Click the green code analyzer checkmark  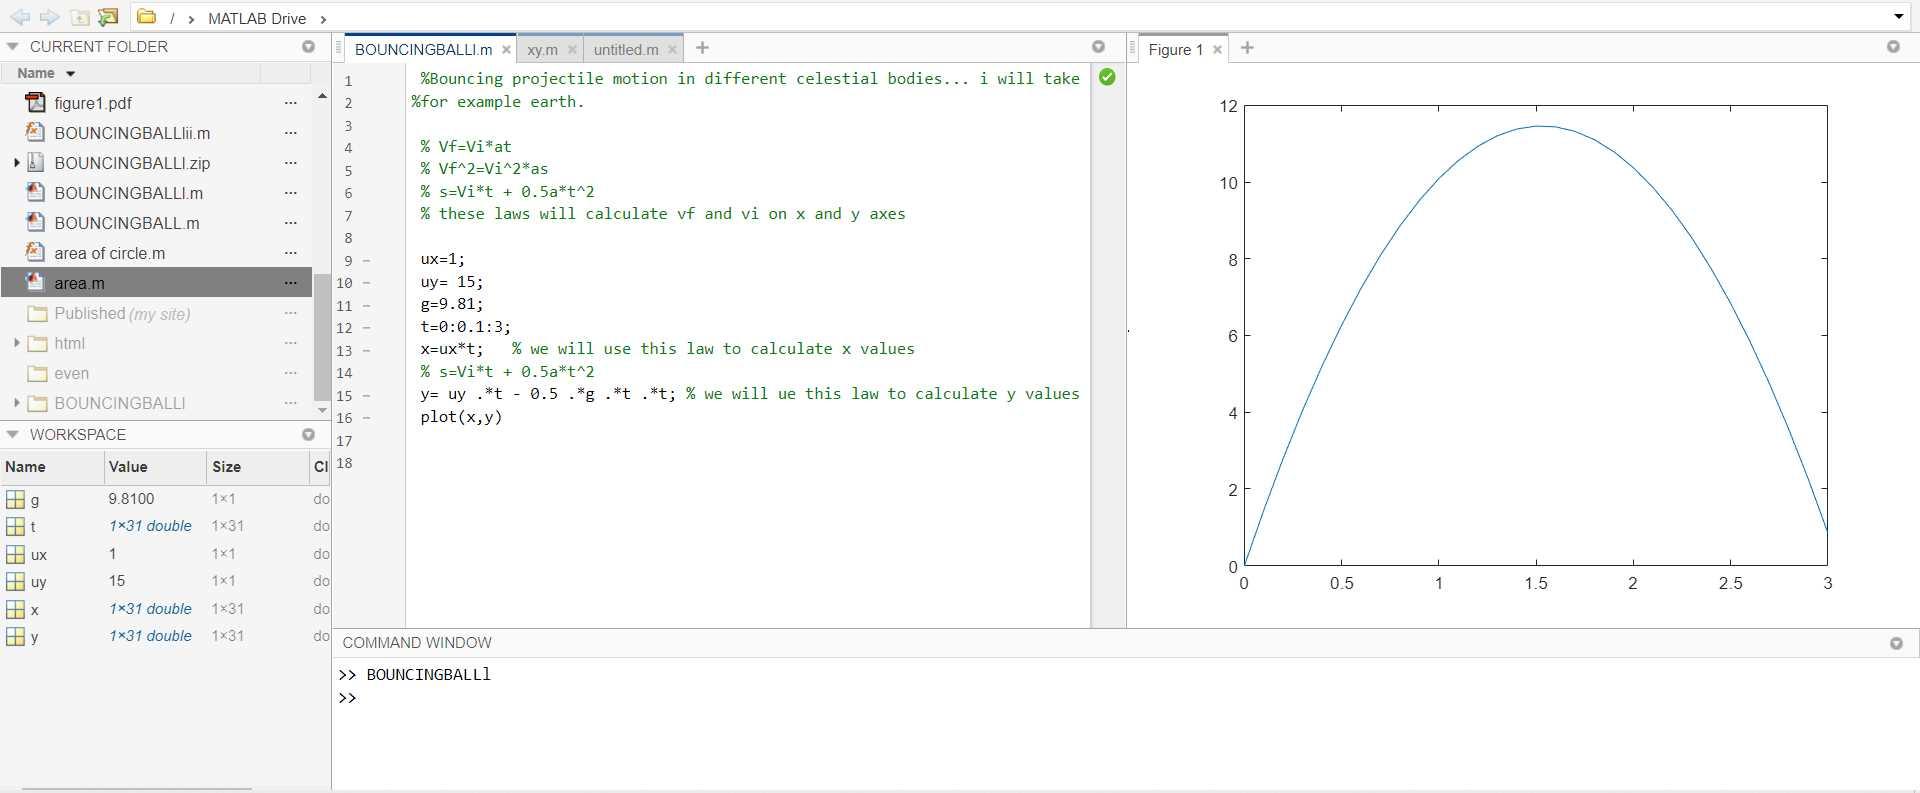1107,77
